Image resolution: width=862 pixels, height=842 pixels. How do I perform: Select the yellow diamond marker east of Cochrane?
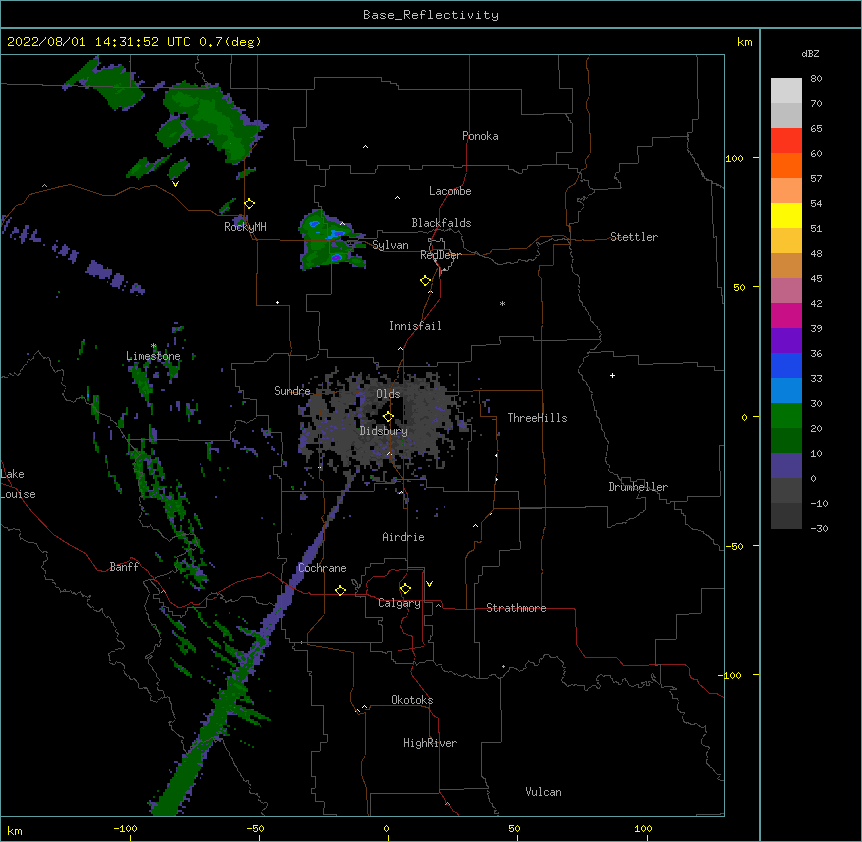[x=340, y=590]
